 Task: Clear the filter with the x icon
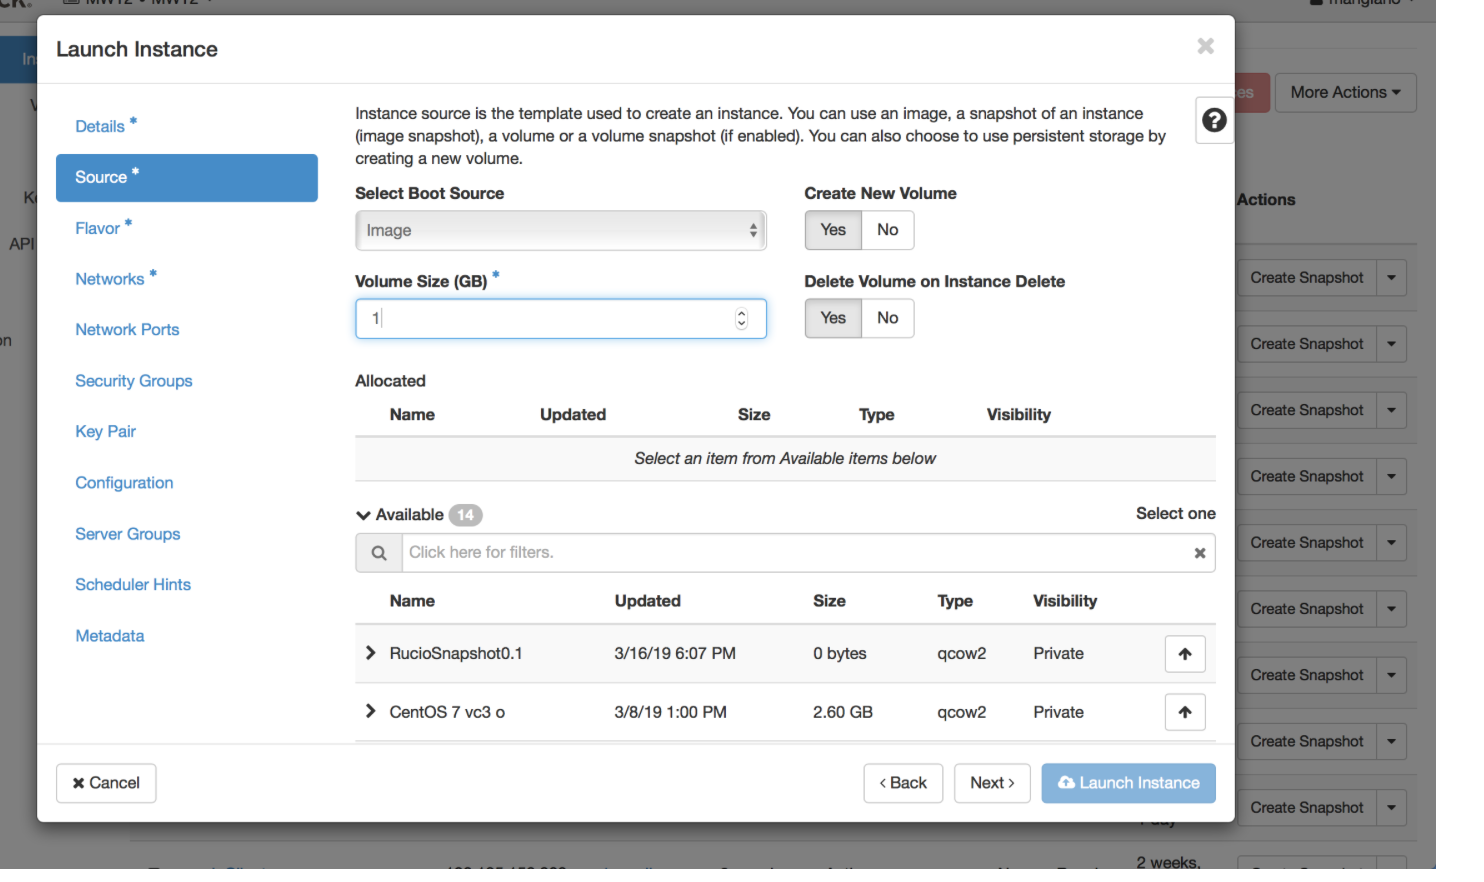[1199, 553]
